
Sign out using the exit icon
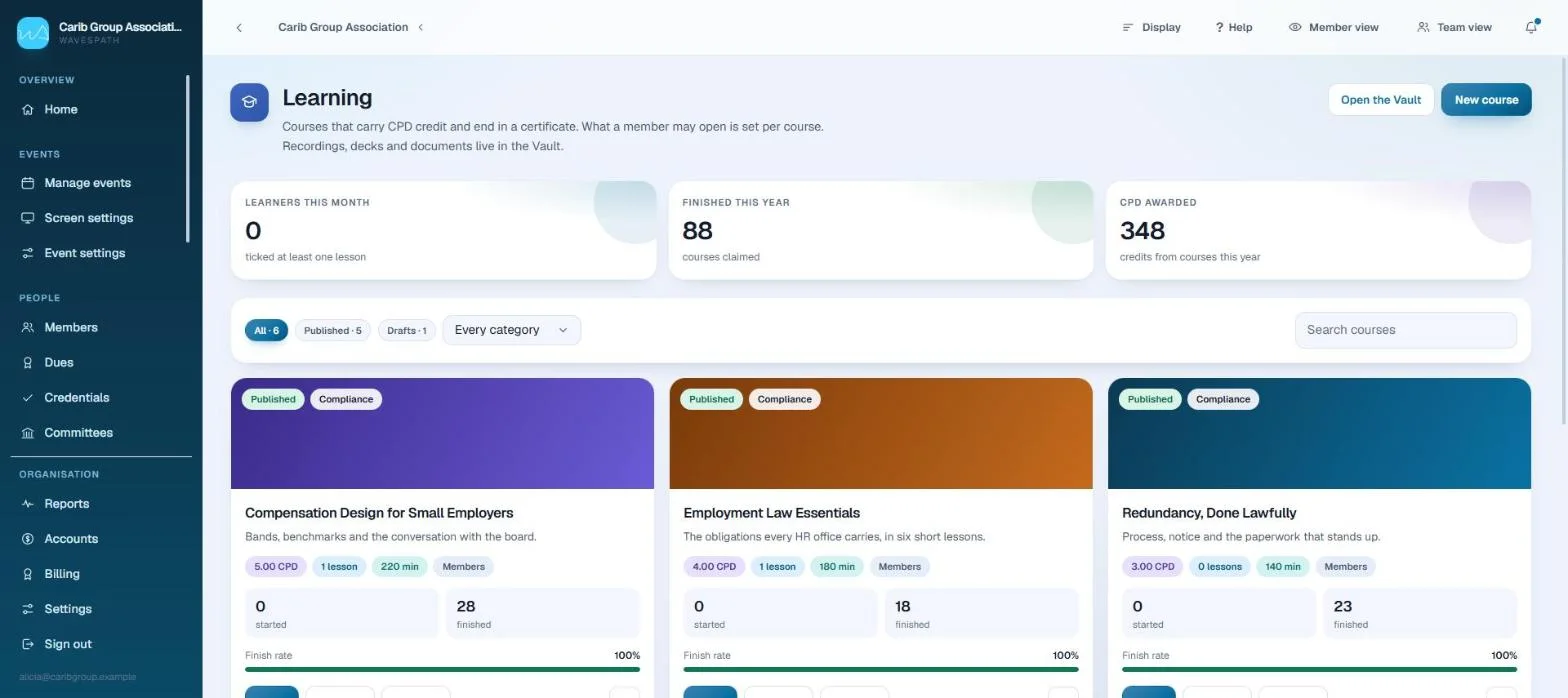pyautogui.click(x=28, y=644)
